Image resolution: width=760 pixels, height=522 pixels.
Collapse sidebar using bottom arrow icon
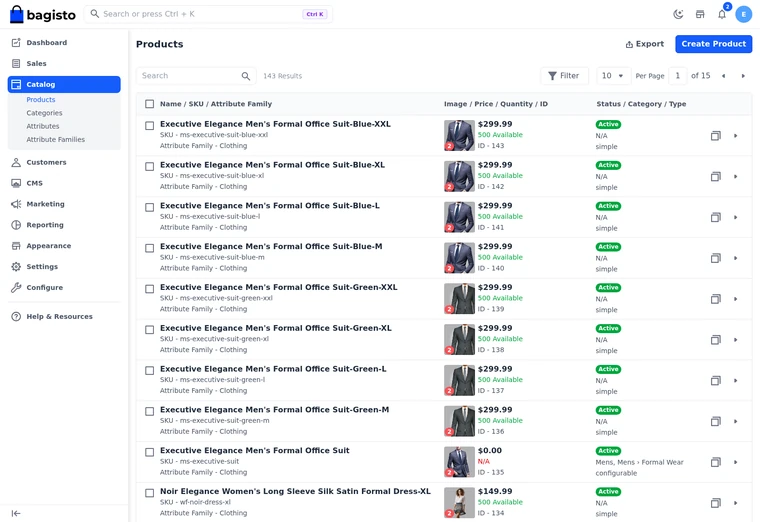click(16, 513)
